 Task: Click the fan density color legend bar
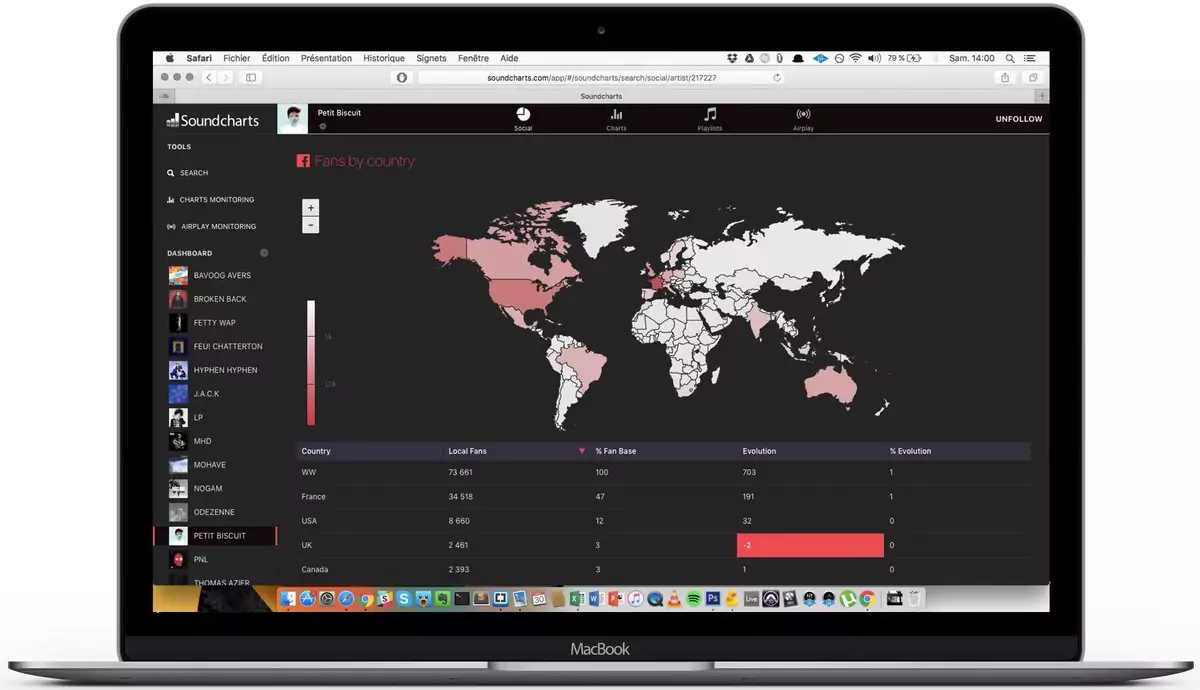click(x=311, y=362)
